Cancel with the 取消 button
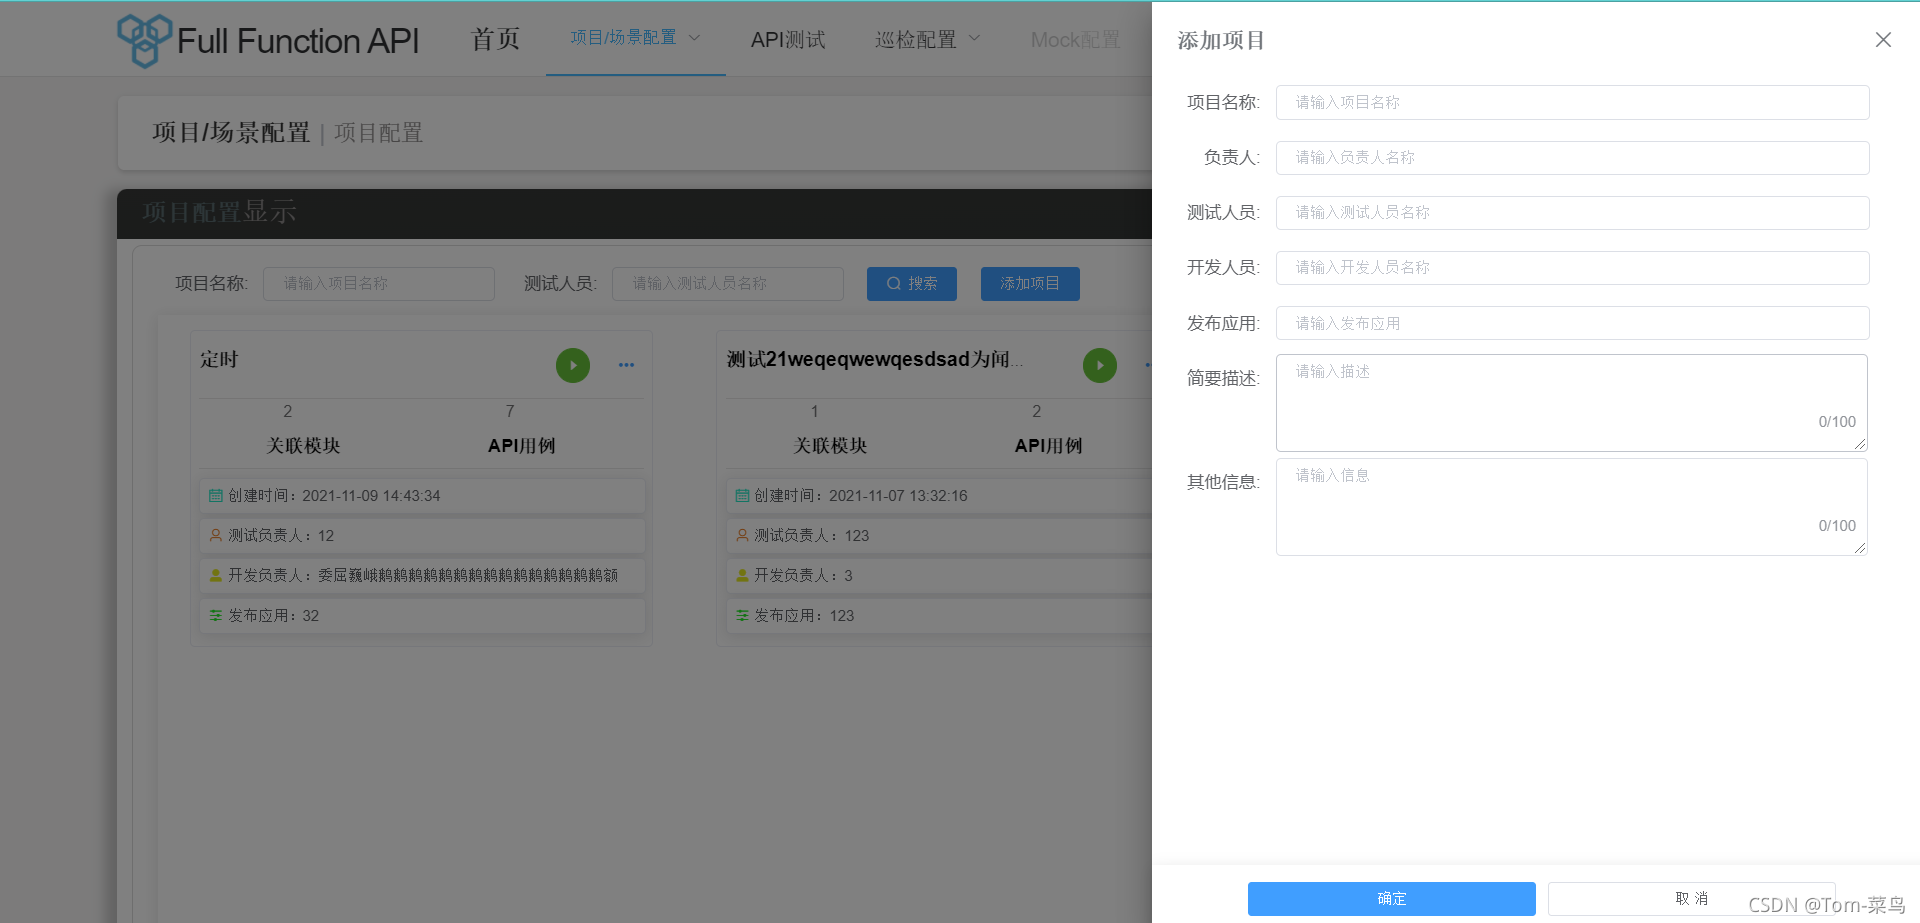Image resolution: width=1920 pixels, height=923 pixels. coord(1692,899)
